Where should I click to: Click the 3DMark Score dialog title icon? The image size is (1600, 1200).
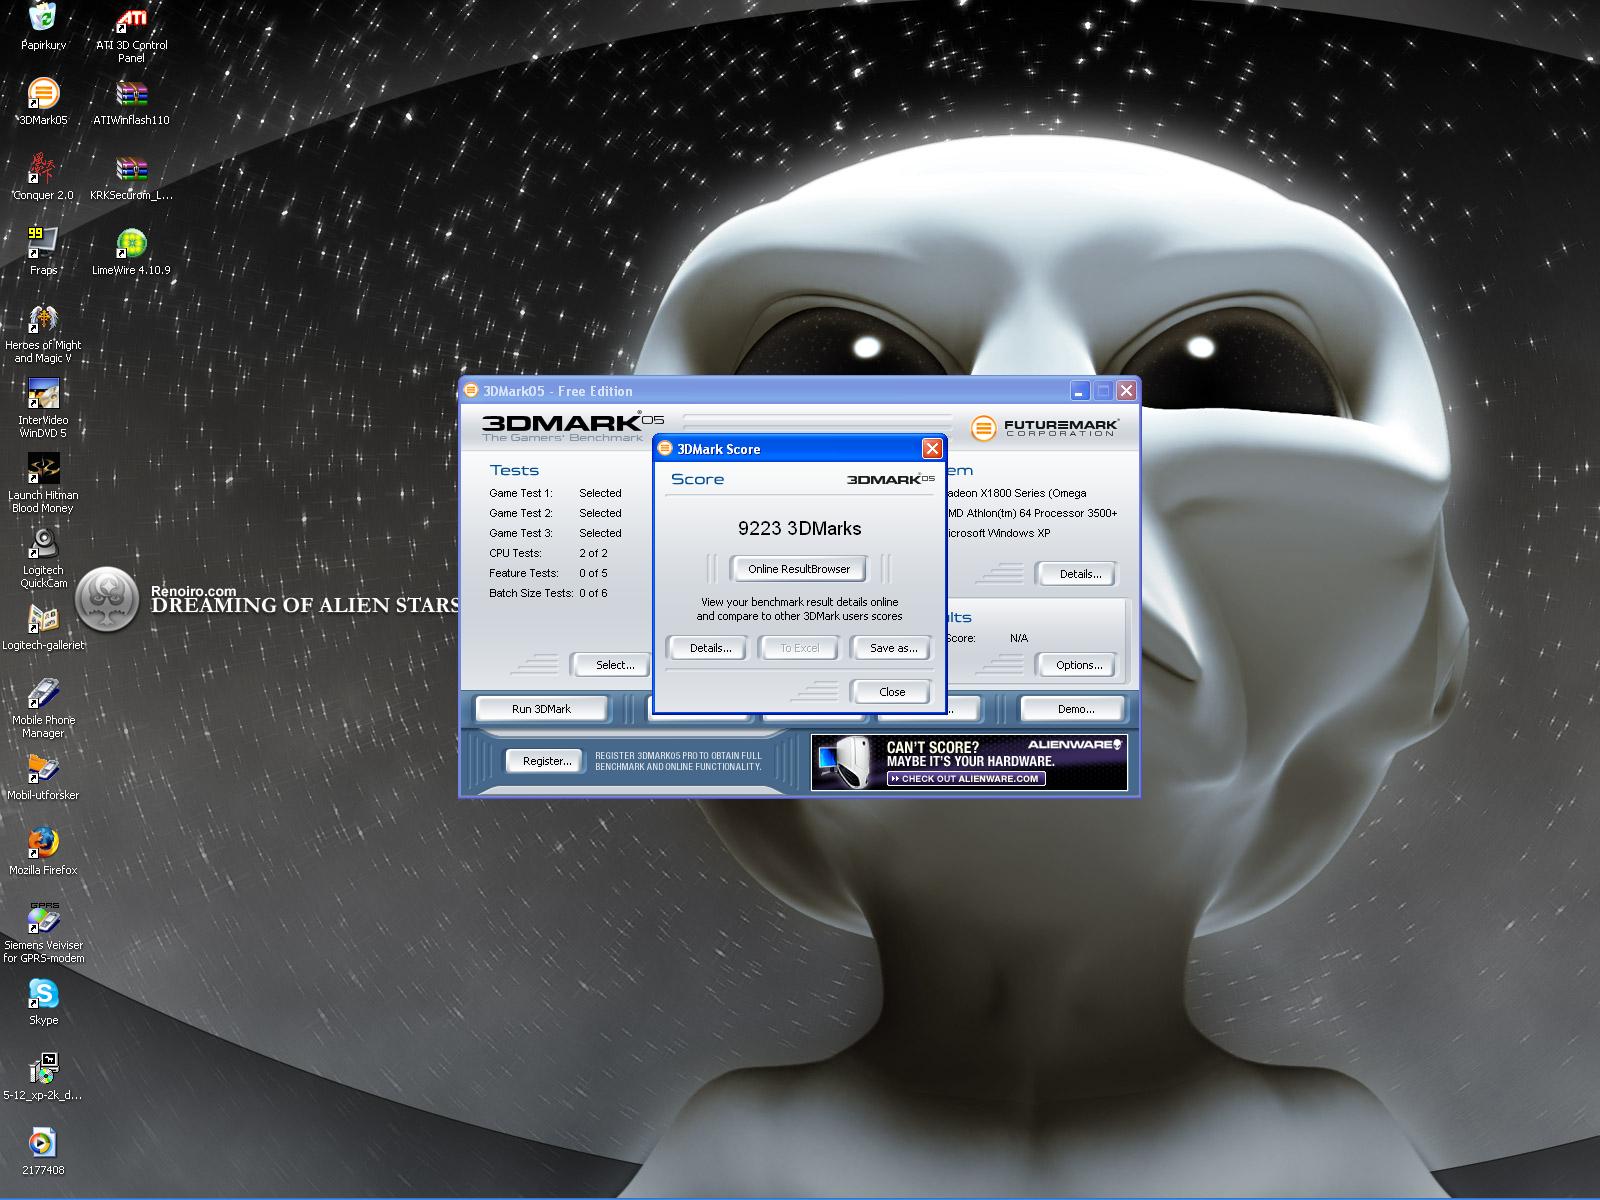(664, 449)
